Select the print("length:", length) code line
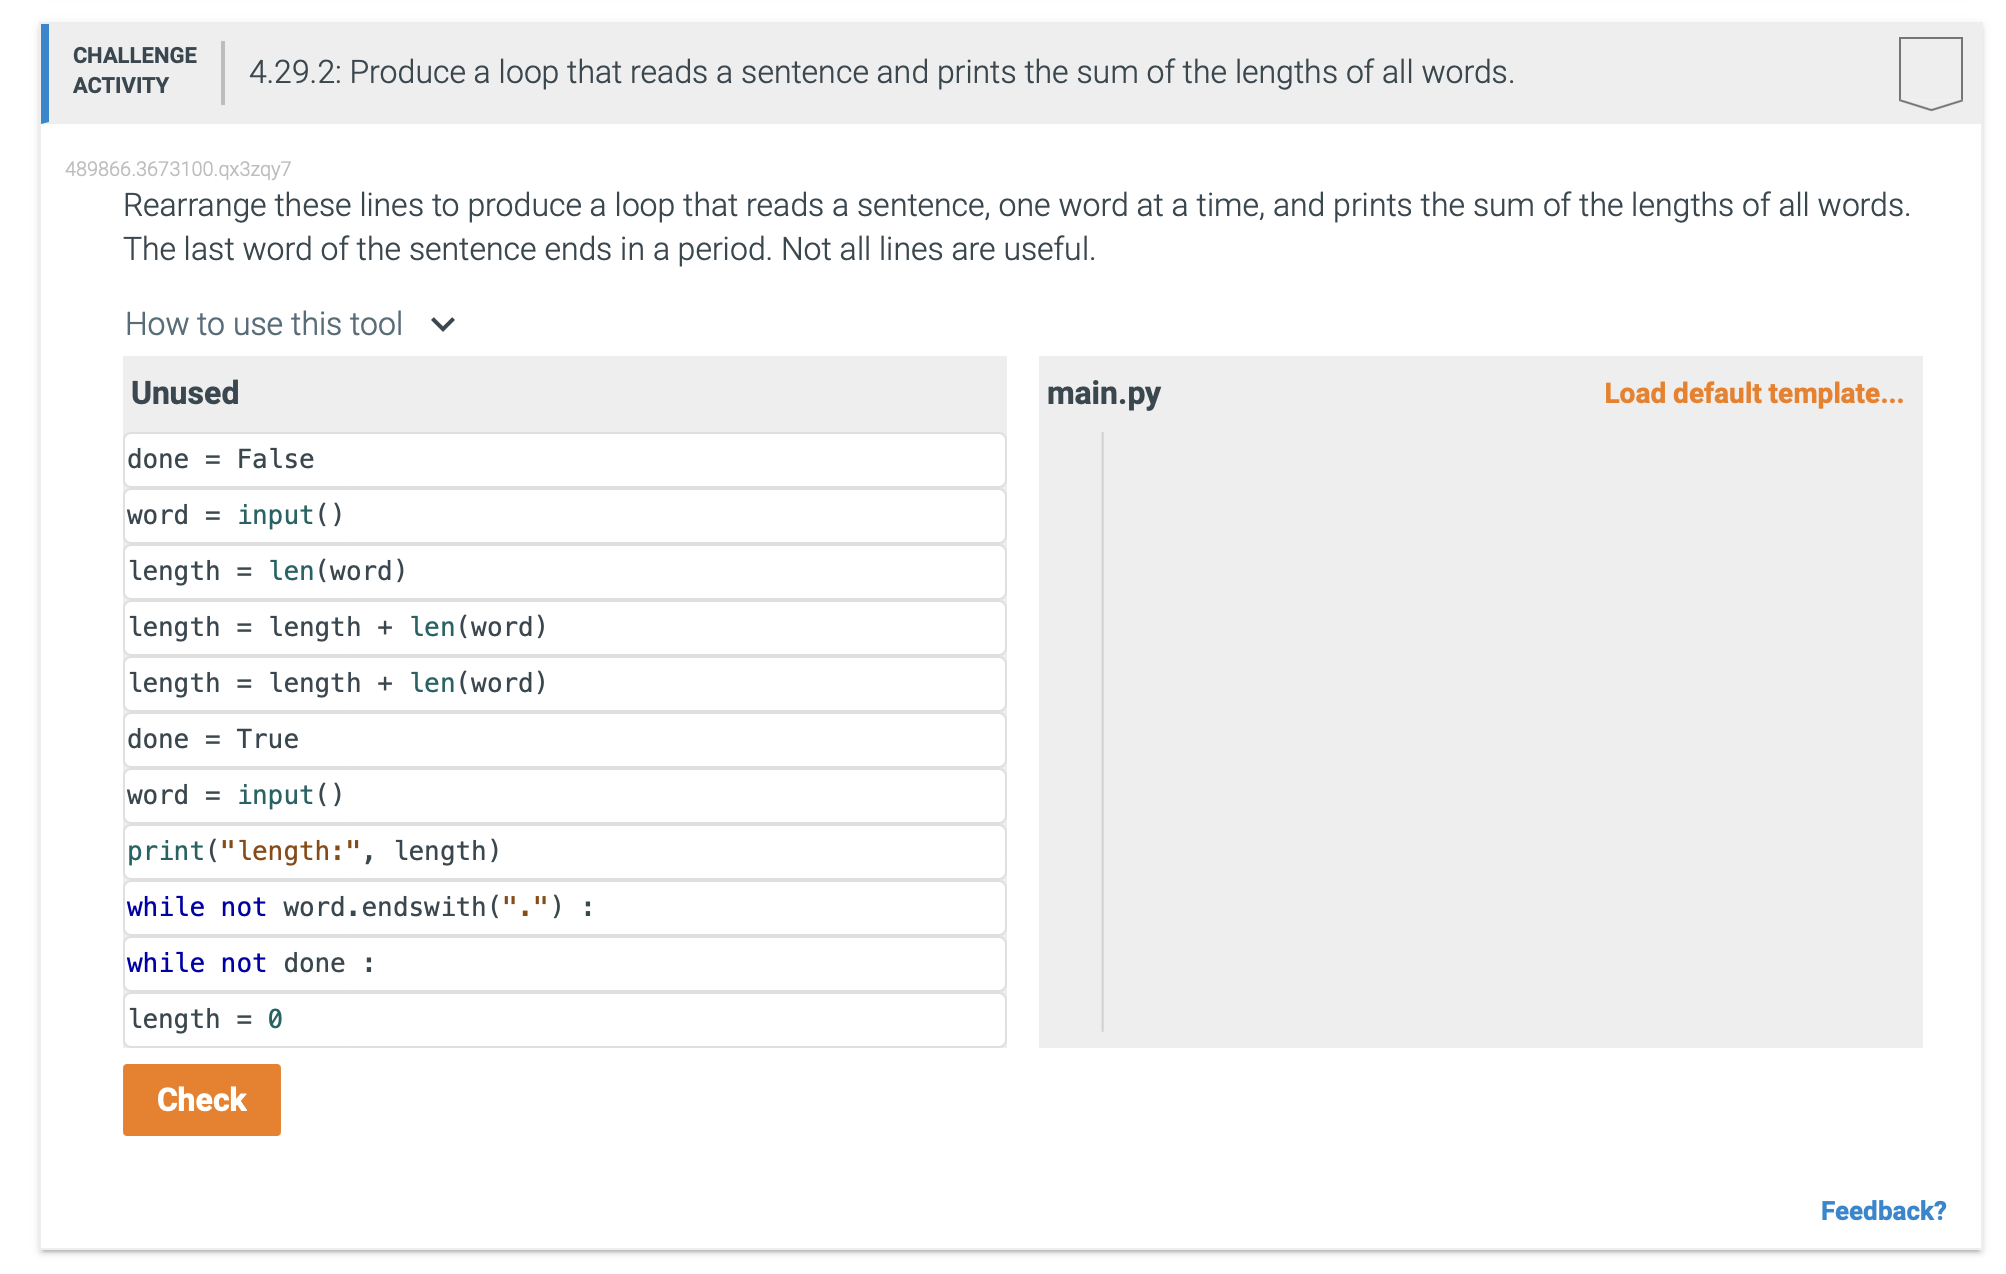Image resolution: width=2006 pixels, height=1274 pixels. pos(564,852)
